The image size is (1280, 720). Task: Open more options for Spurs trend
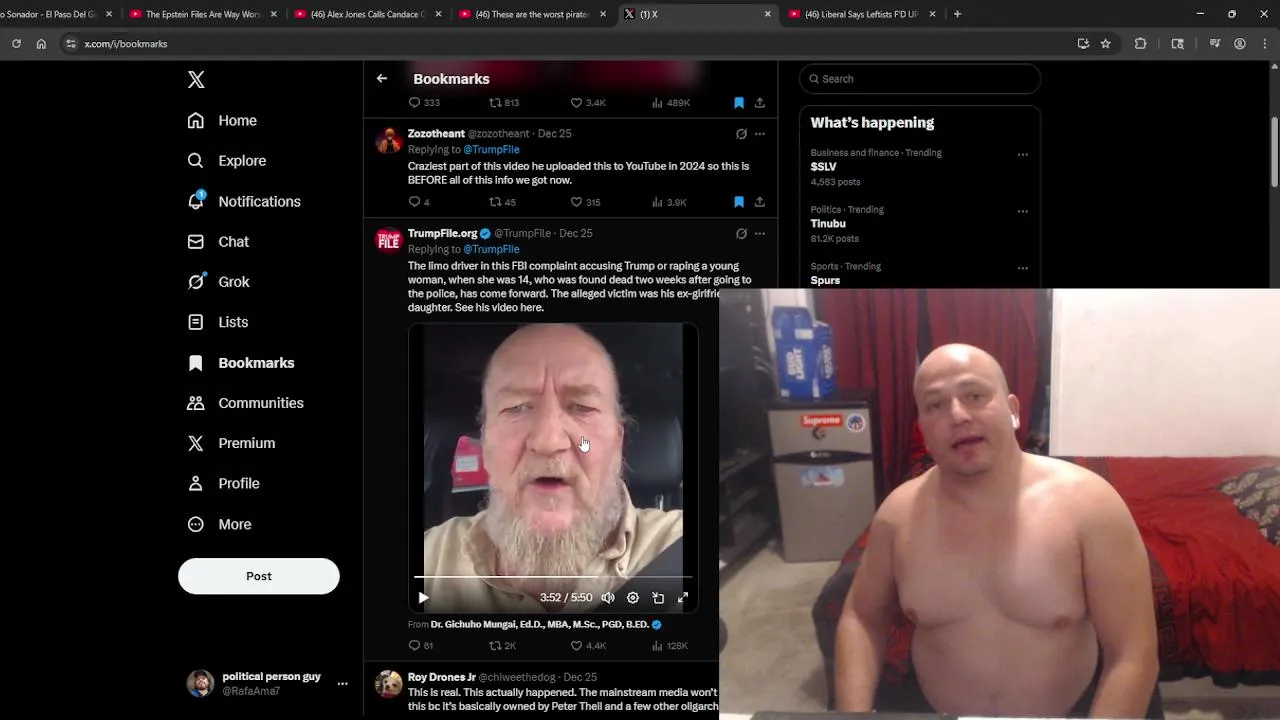[1023, 268]
